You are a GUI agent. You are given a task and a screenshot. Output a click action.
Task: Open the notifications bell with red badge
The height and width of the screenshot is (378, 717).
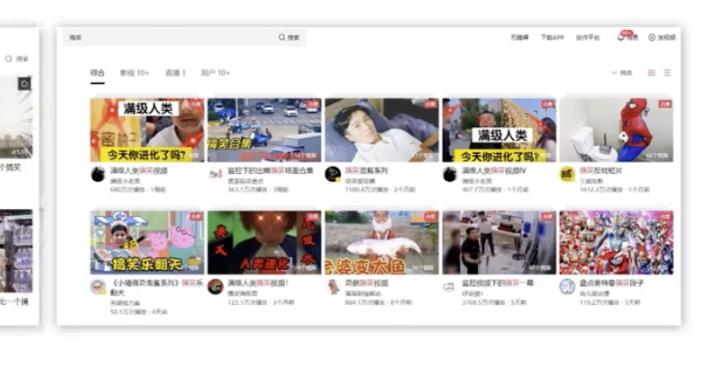coord(621,37)
